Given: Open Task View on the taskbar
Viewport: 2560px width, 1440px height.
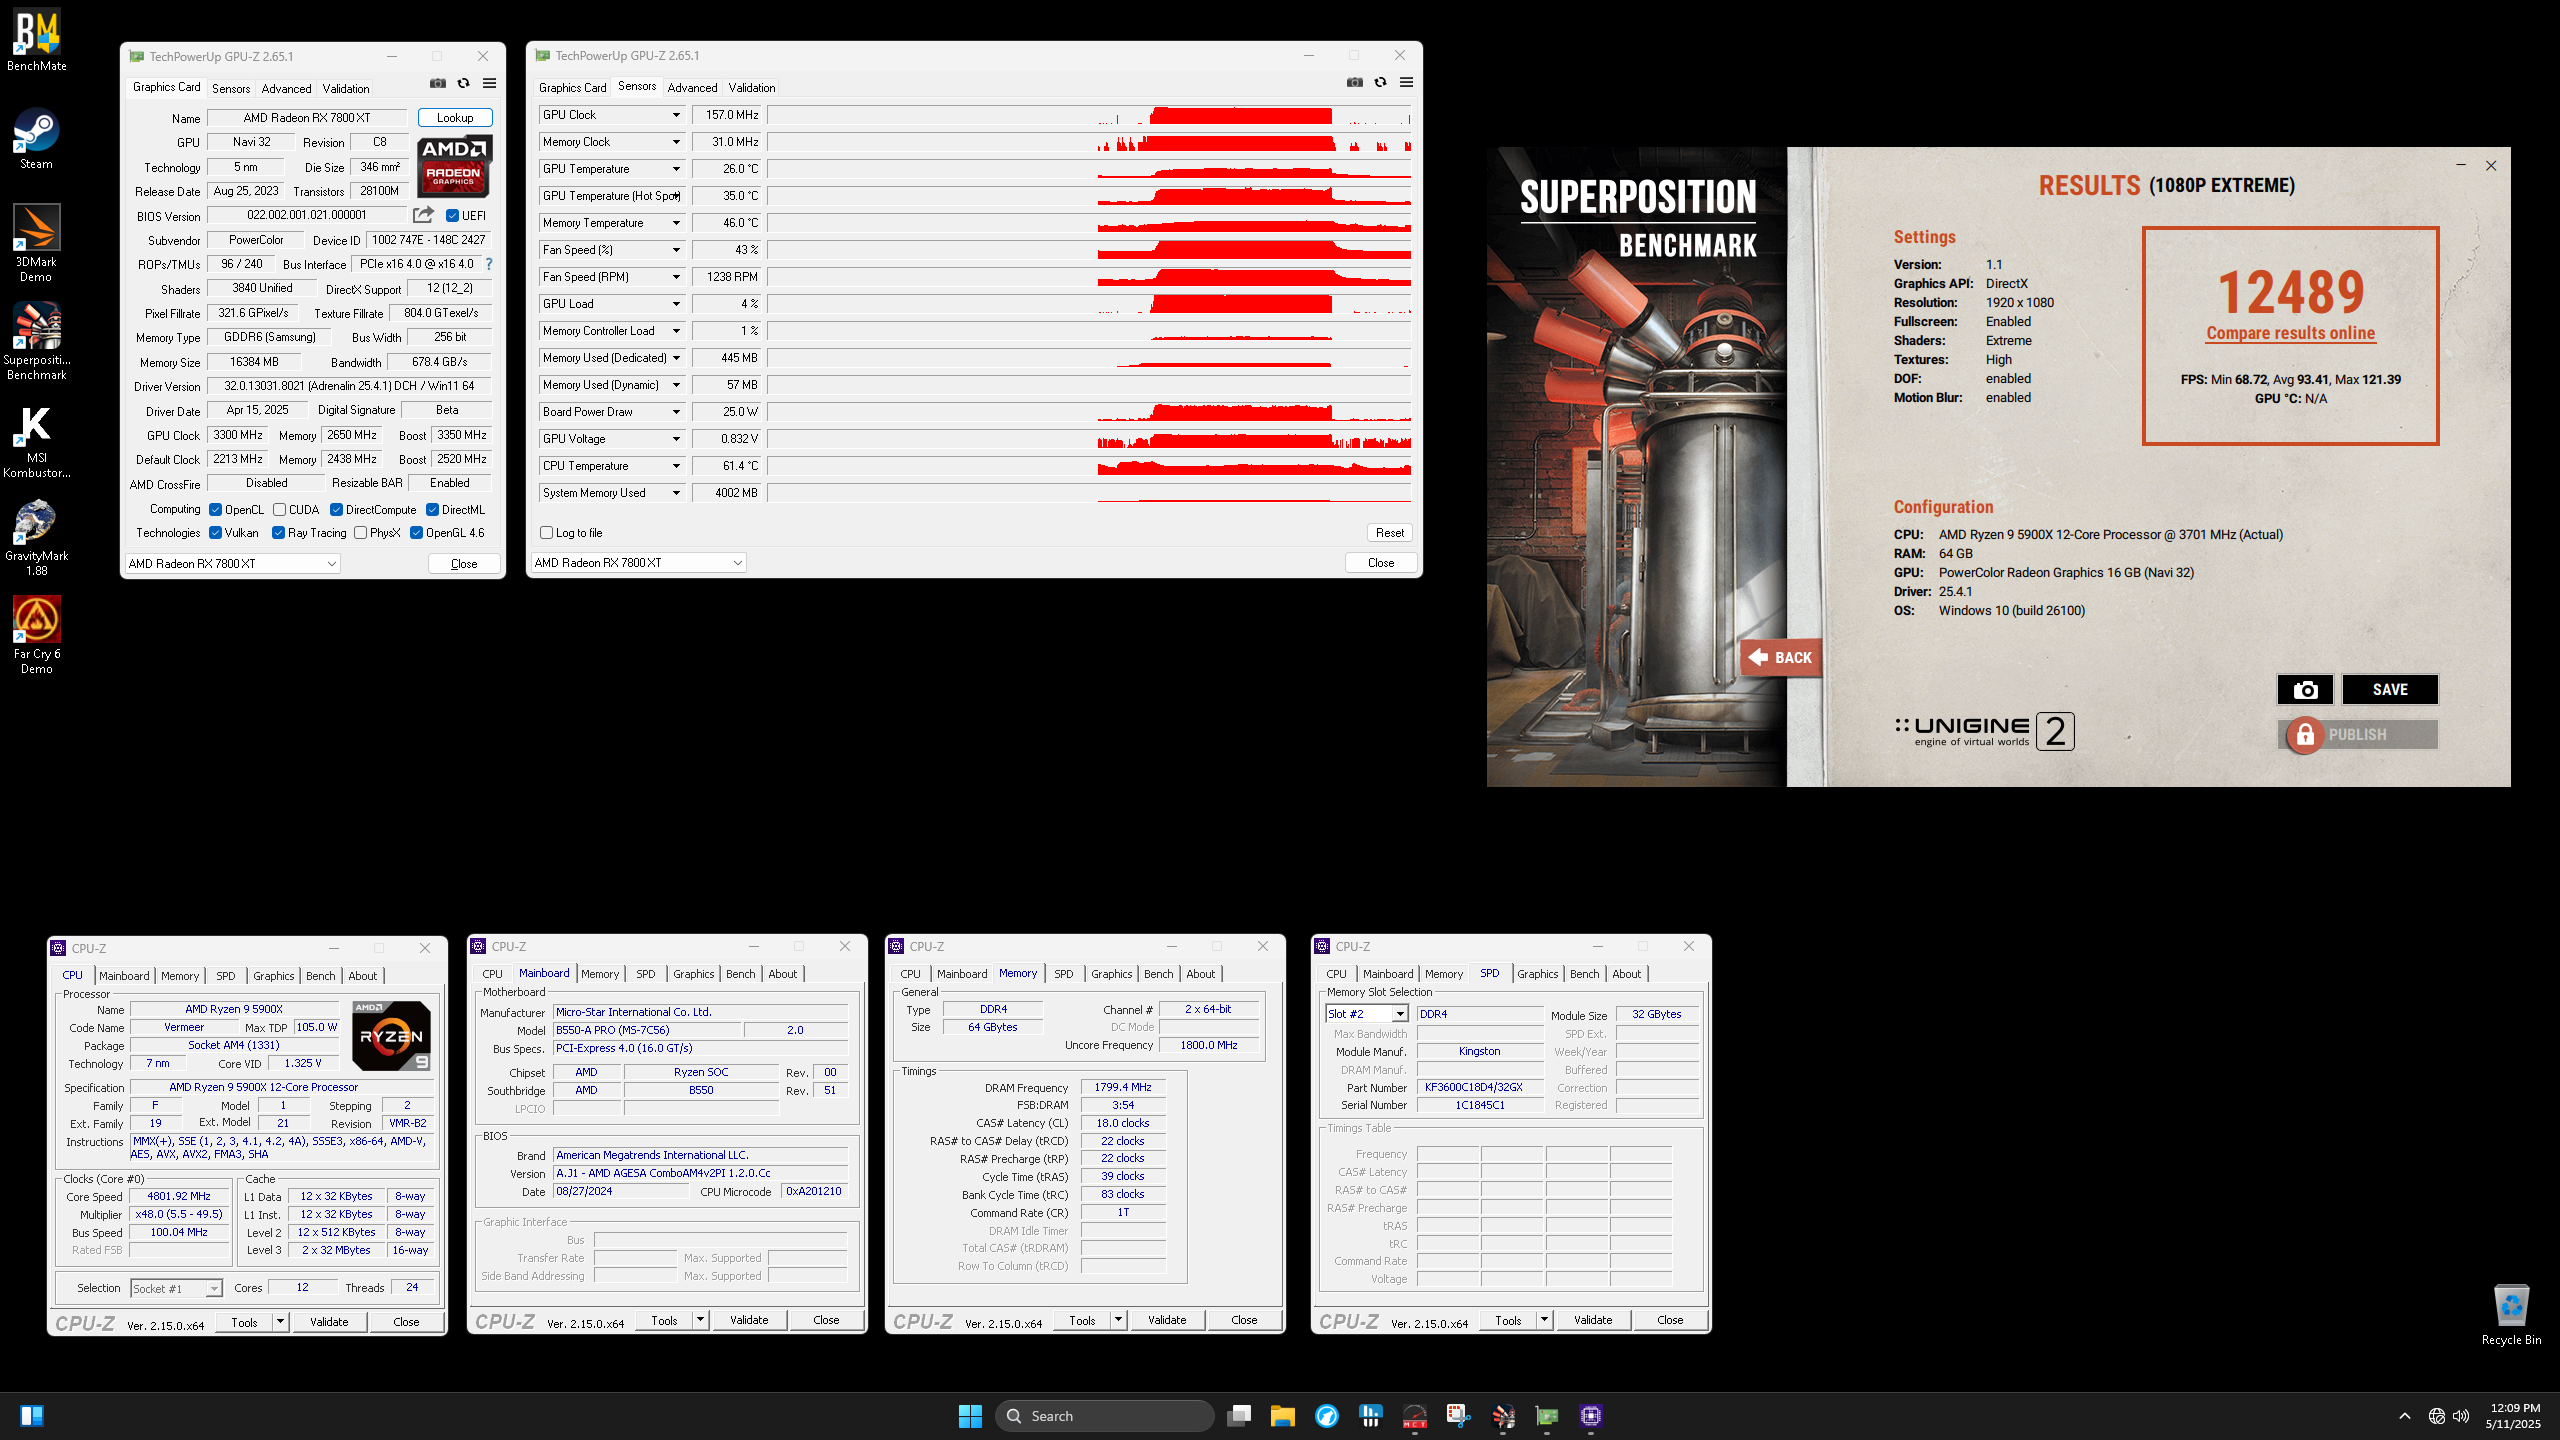Looking at the screenshot, I should point(1239,1416).
